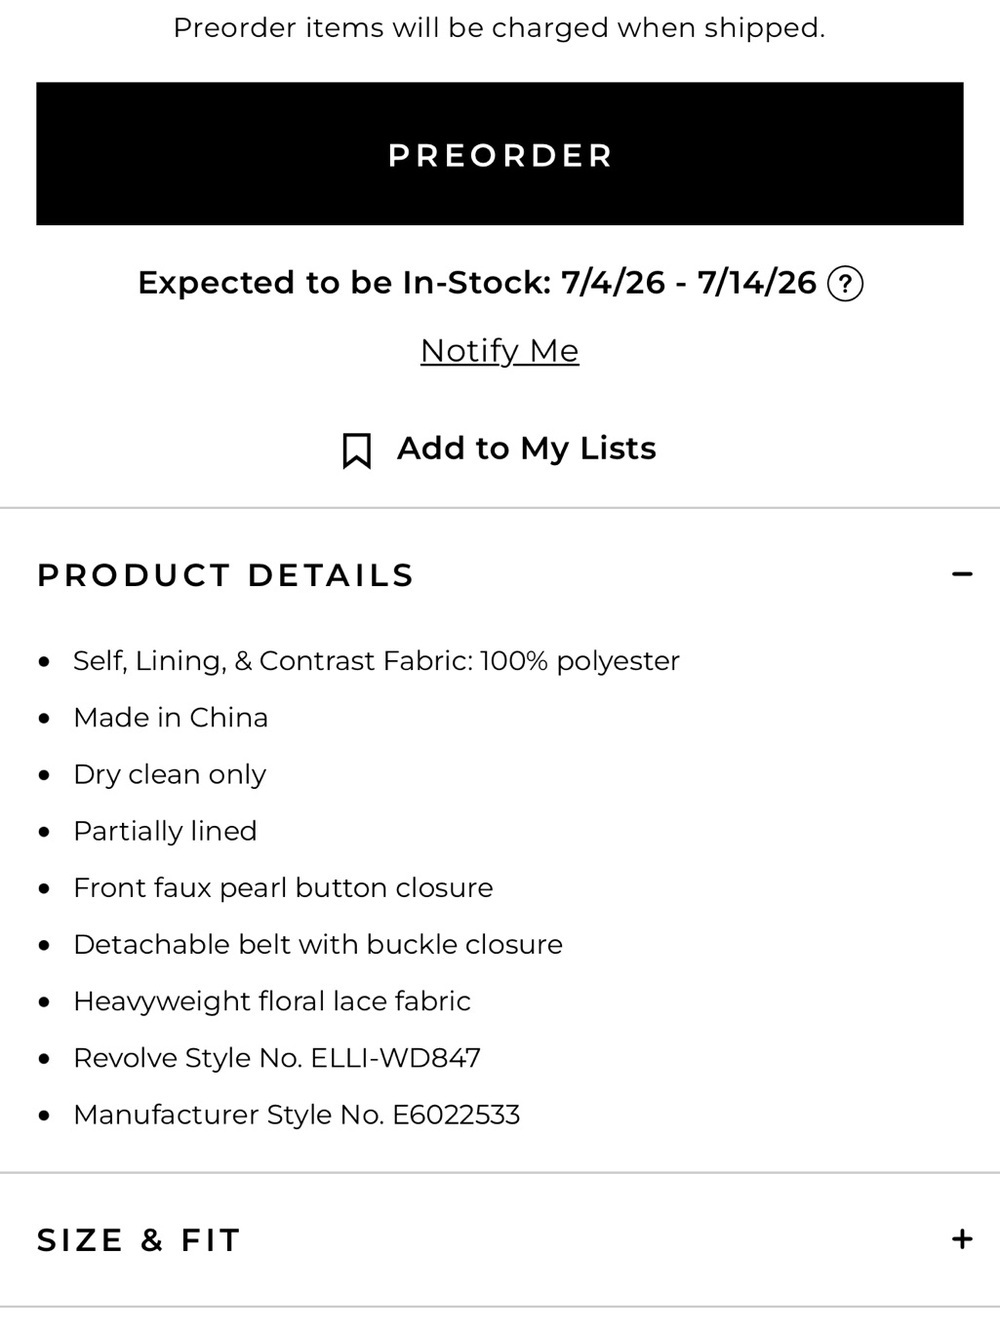This screenshot has width=1000, height=1333.
Task: Click the Dry clean only bullet item
Action: click(x=170, y=775)
